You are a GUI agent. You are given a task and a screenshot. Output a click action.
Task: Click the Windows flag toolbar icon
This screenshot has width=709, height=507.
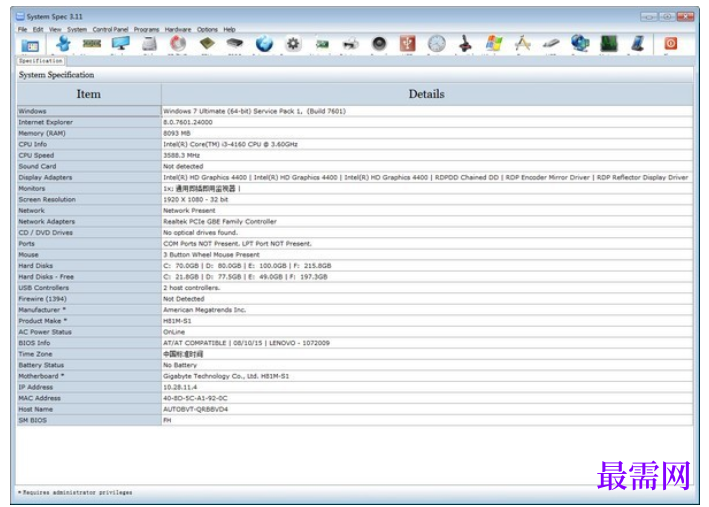pos(494,44)
